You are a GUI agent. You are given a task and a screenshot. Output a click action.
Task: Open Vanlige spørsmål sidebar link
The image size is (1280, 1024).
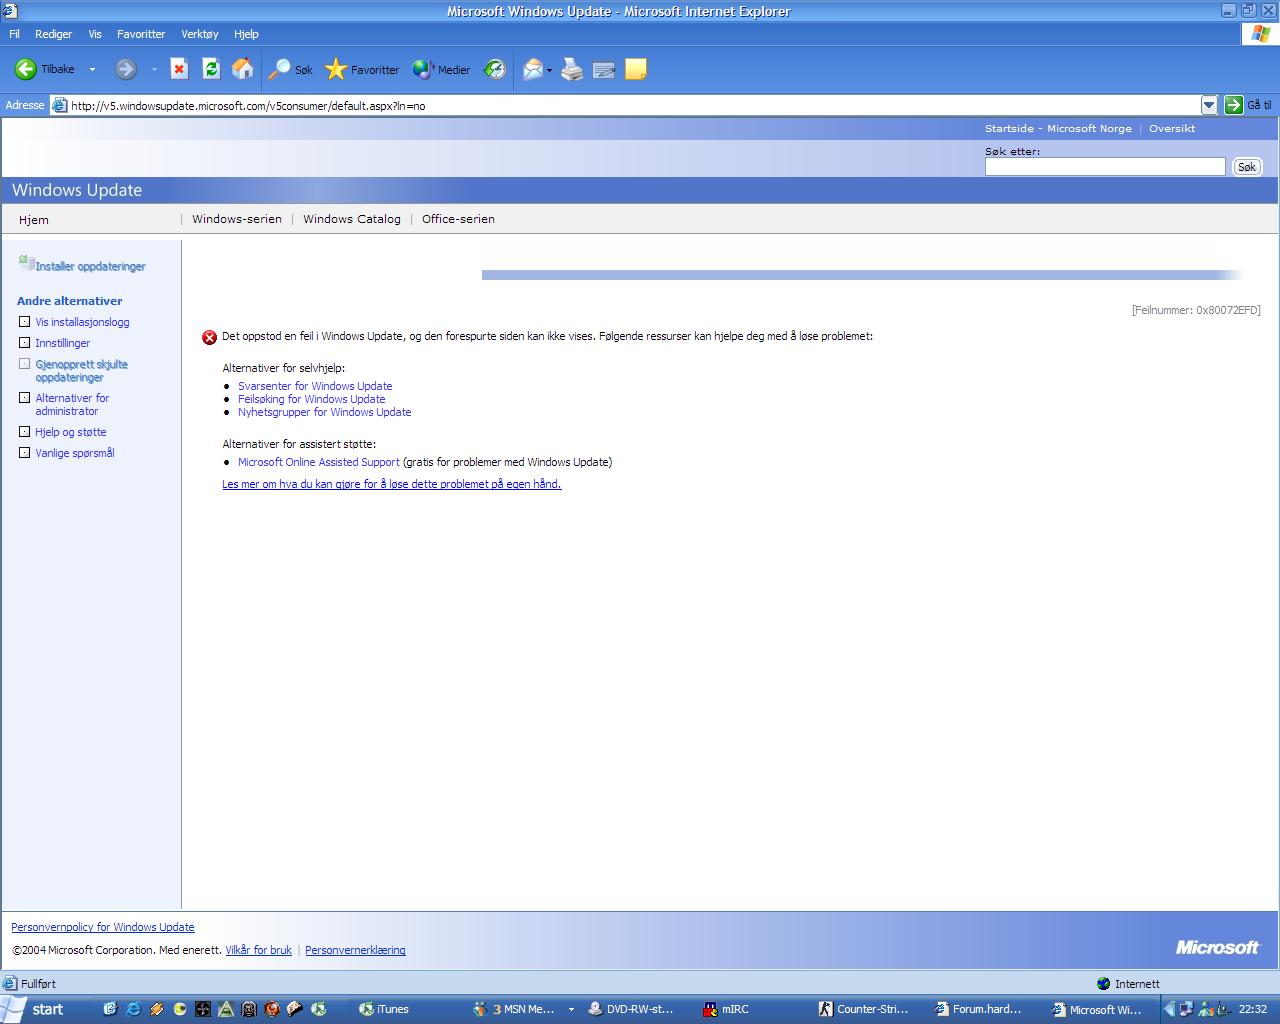75,453
